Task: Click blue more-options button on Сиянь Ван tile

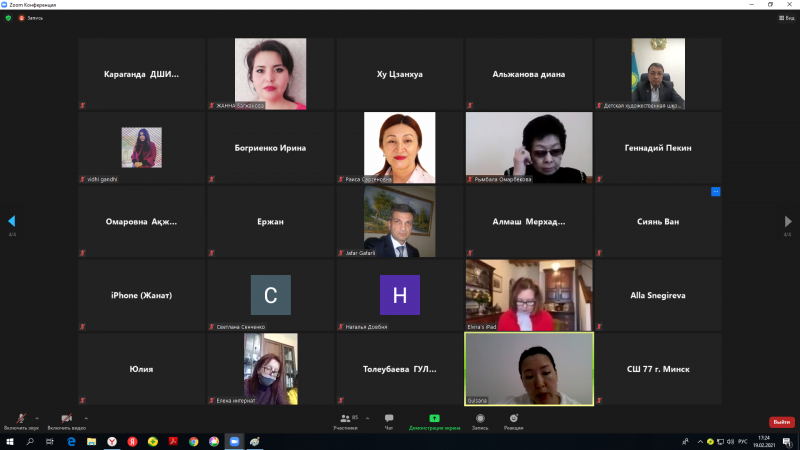Action: [x=715, y=191]
